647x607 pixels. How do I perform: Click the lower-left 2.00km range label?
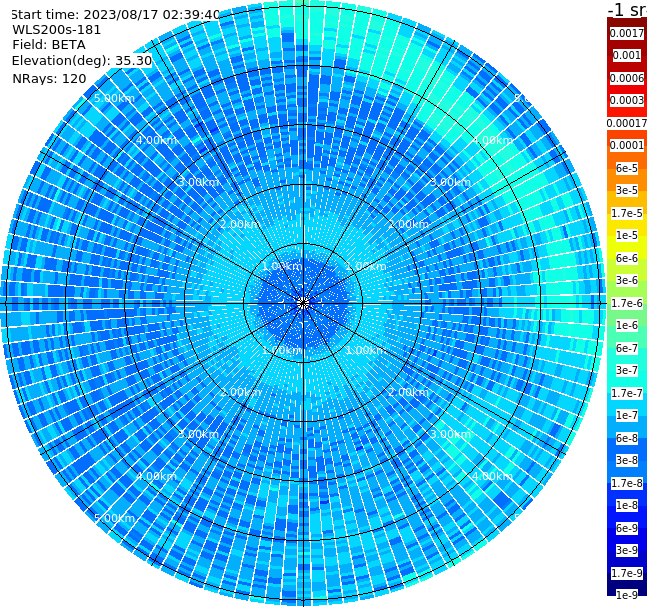click(x=240, y=392)
